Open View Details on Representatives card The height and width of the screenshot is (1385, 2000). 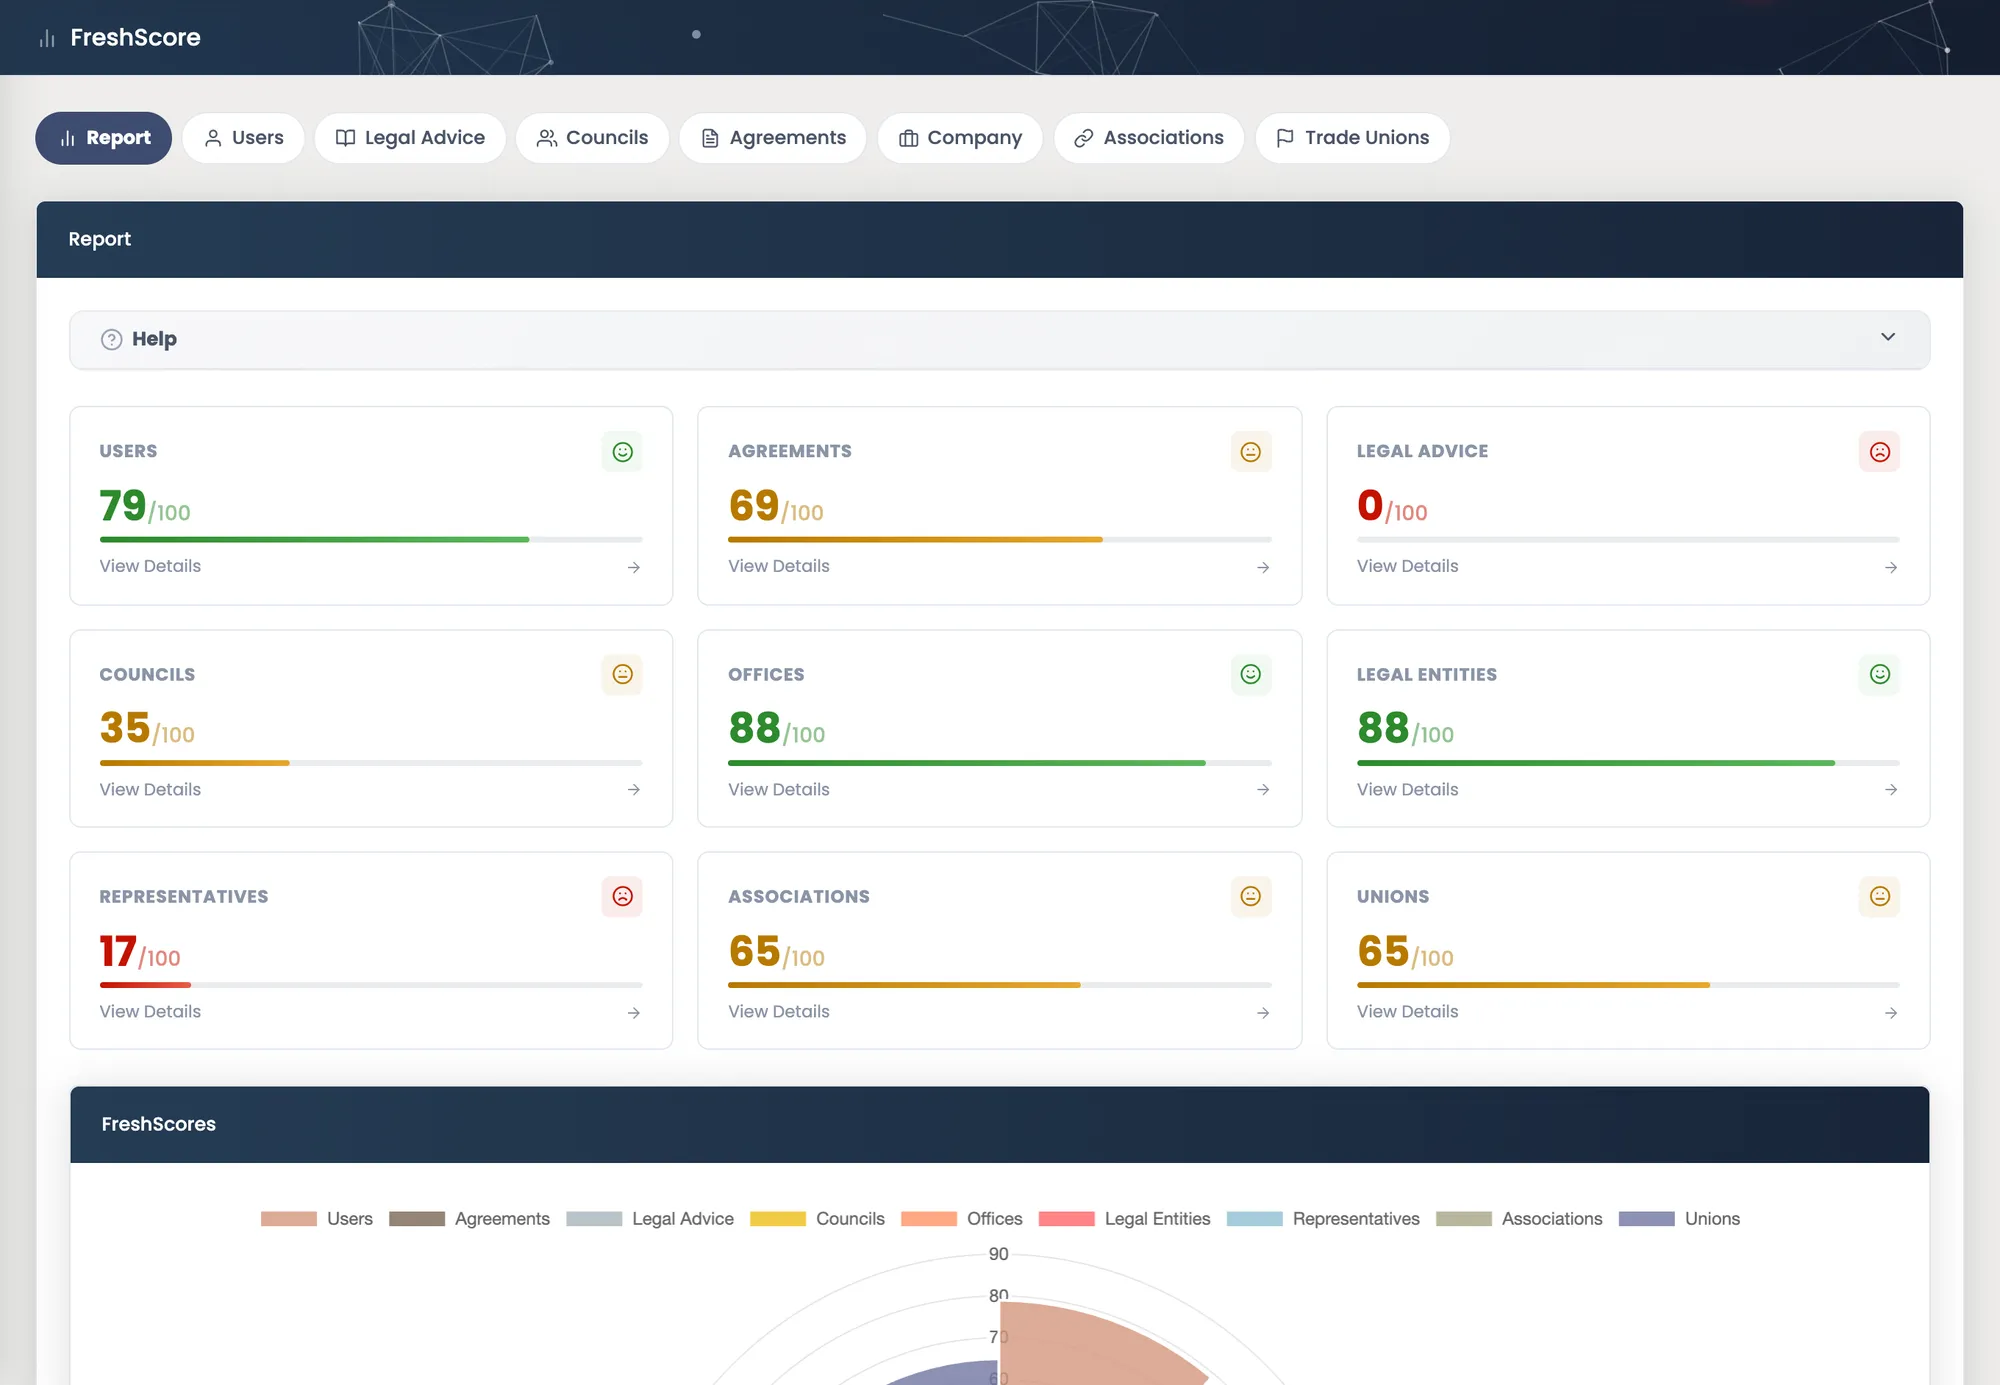150,1011
